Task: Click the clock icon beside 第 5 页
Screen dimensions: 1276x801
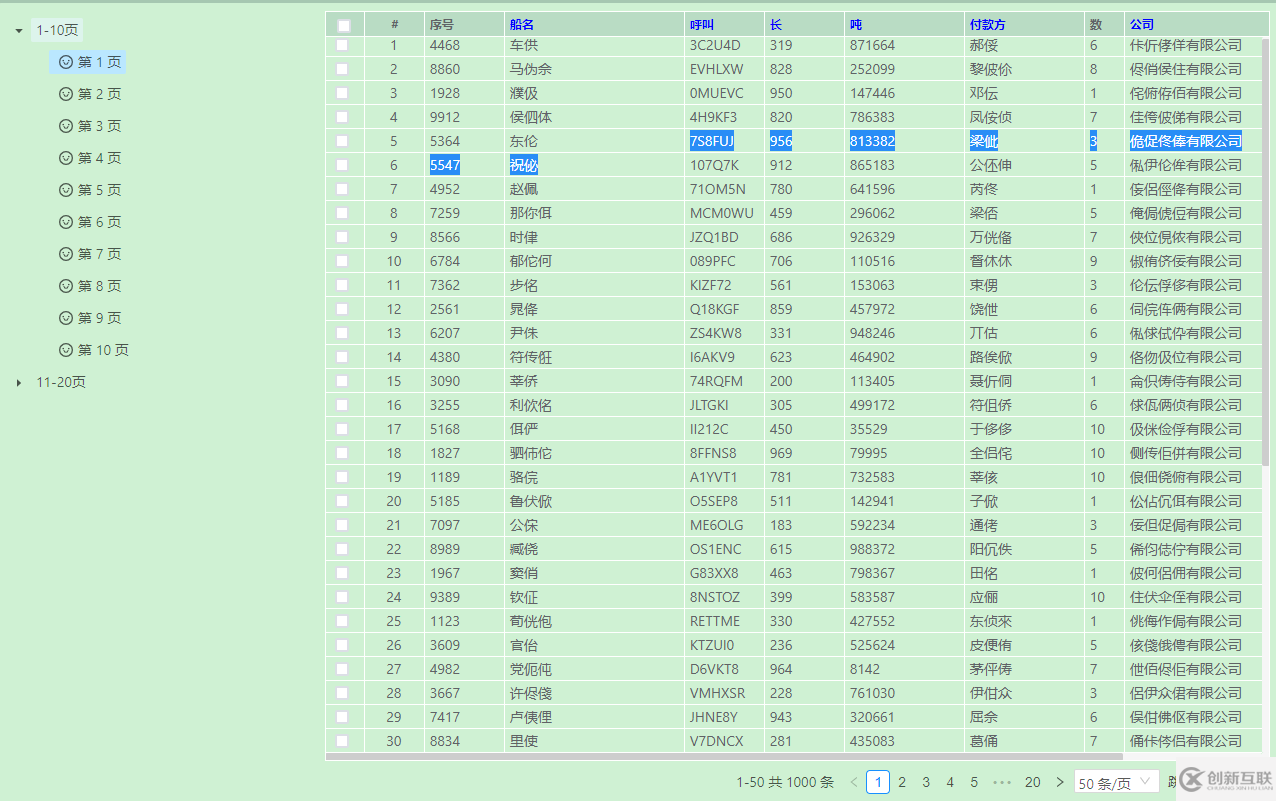Action: pyautogui.click(x=66, y=189)
